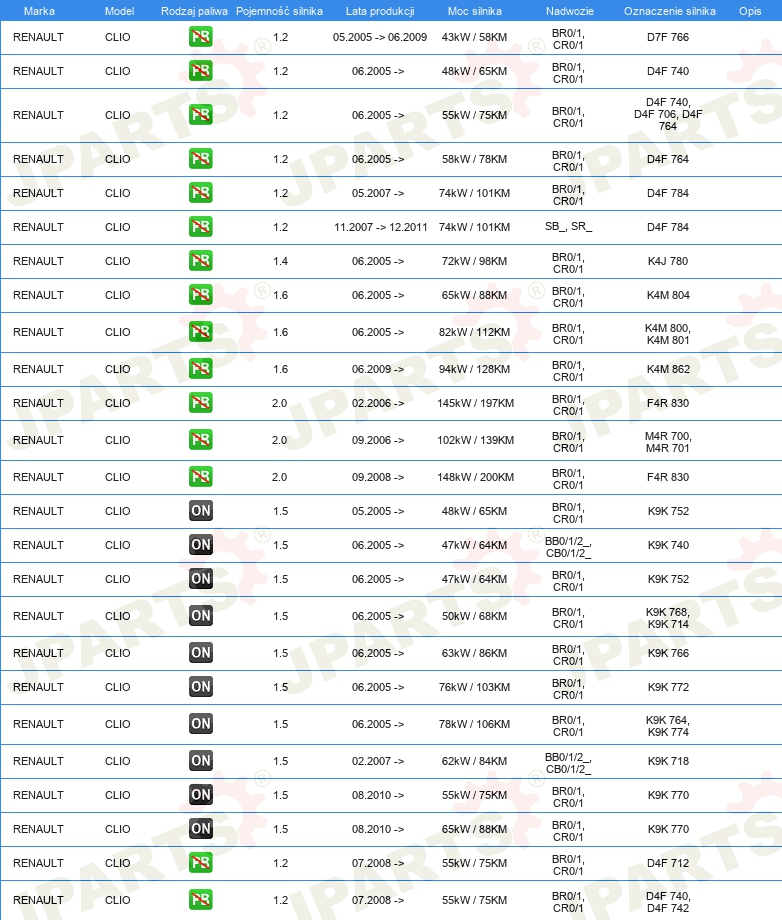Click the petrol icon in the D7F 766 row
The image size is (782, 920).
pyautogui.click(x=201, y=37)
